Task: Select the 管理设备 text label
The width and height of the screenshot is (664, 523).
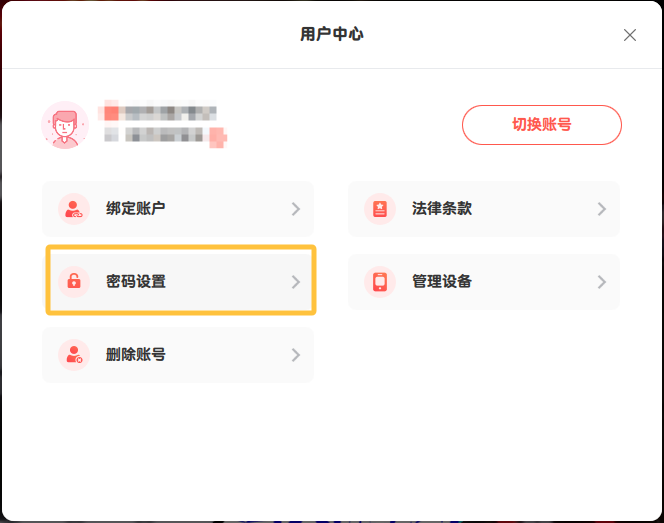Action: [x=442, y=282]
